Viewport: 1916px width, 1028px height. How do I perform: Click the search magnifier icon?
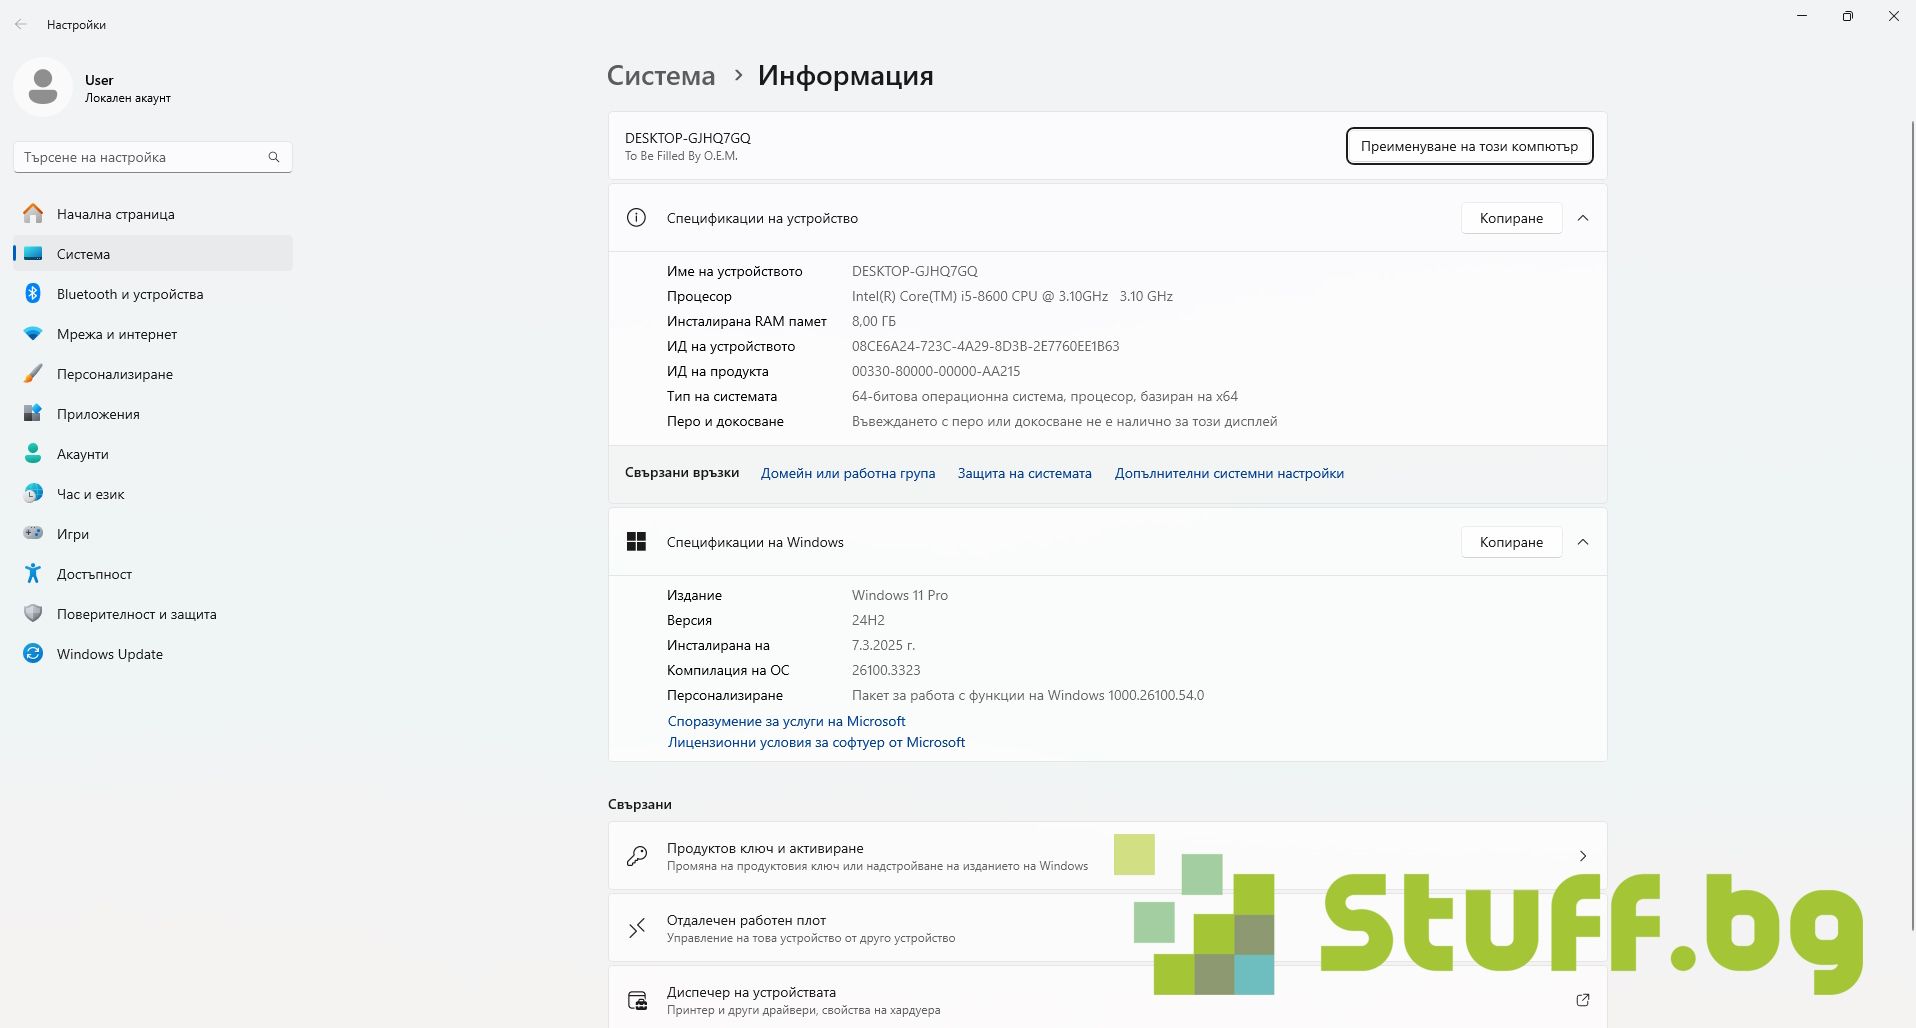click(x=274, y=157)
